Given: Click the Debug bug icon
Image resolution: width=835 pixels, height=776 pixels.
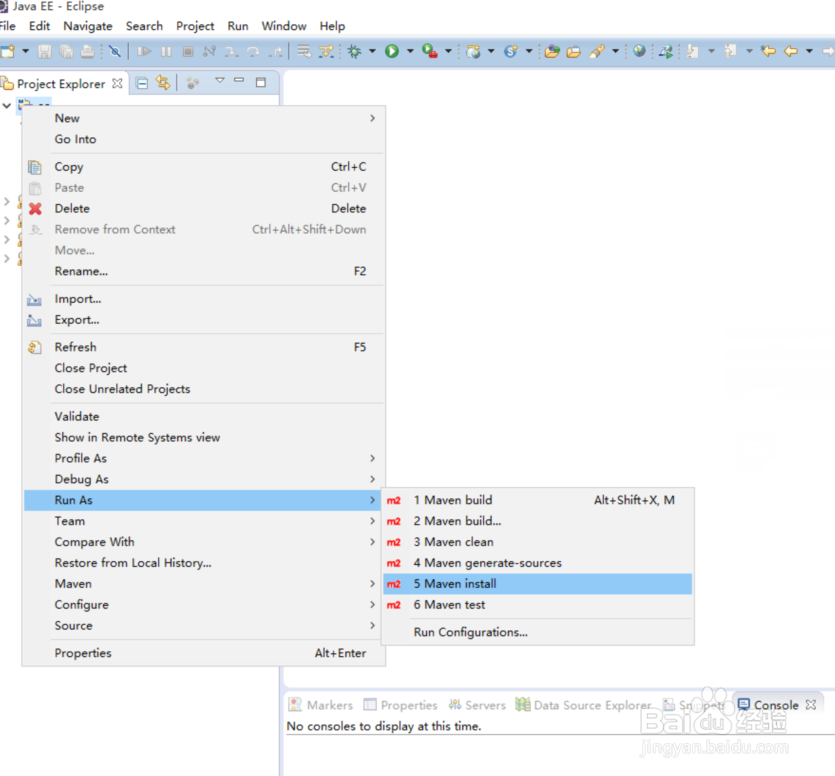Looking at the screenshot, I should (x=354, y=52).
